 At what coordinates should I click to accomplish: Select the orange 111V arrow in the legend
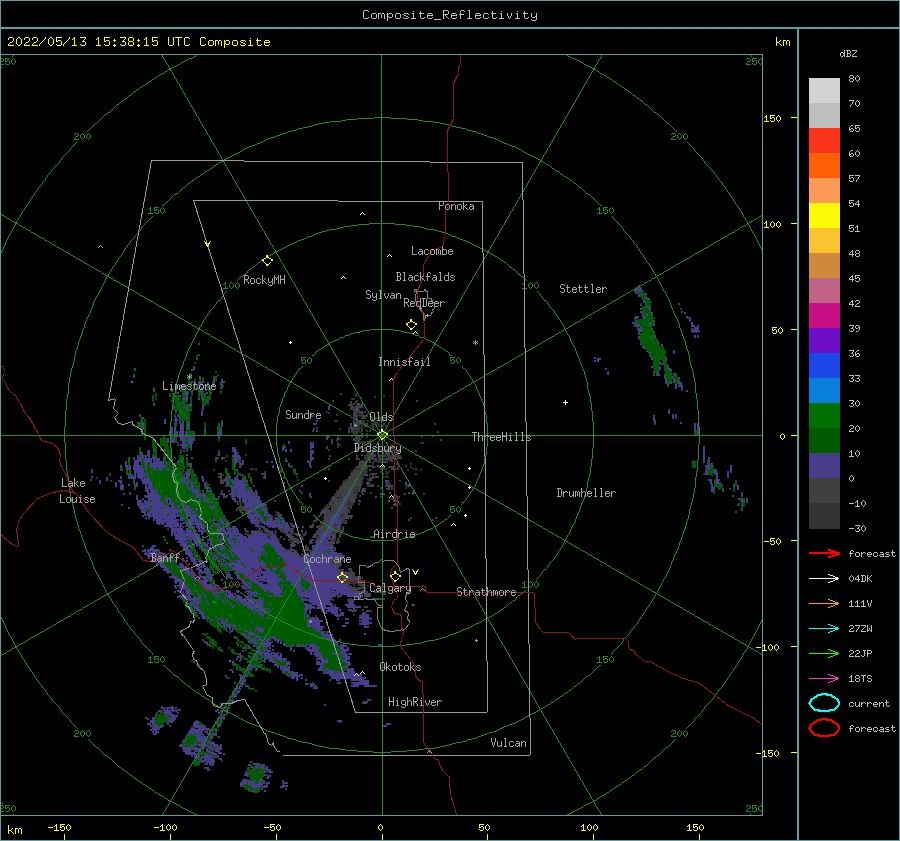[x=824, y=603]
